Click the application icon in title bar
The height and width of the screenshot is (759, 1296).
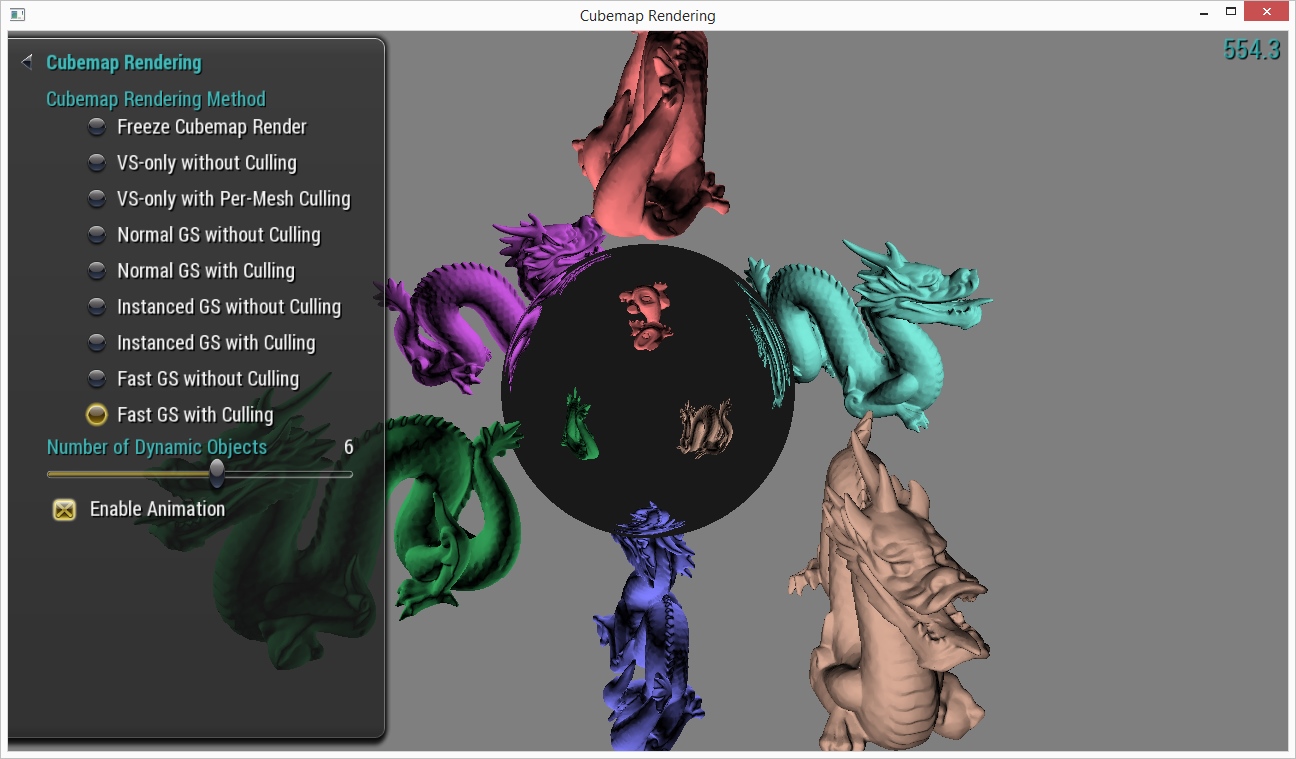18,15
